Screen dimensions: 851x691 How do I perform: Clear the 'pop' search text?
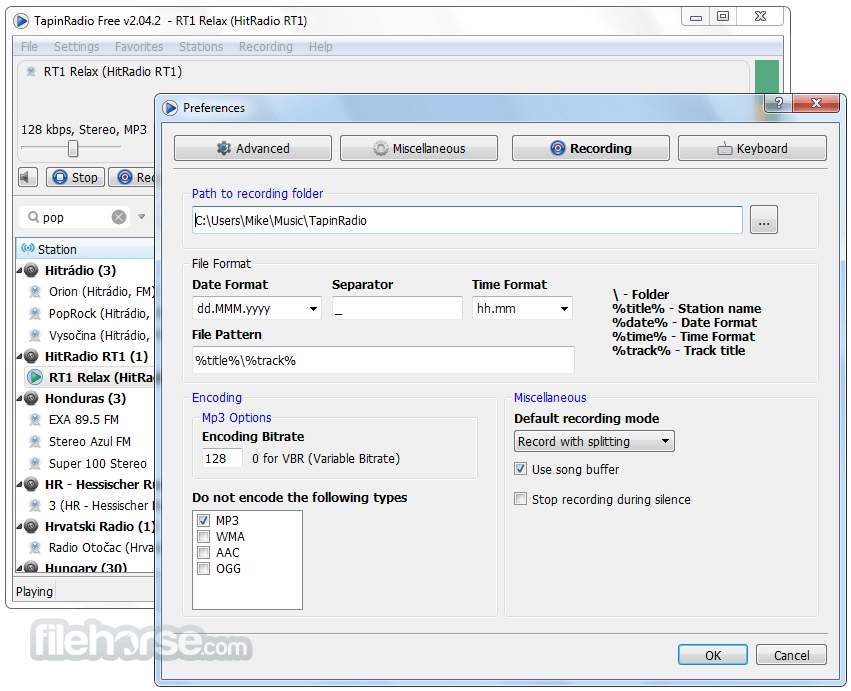click(x=119, y=217)
